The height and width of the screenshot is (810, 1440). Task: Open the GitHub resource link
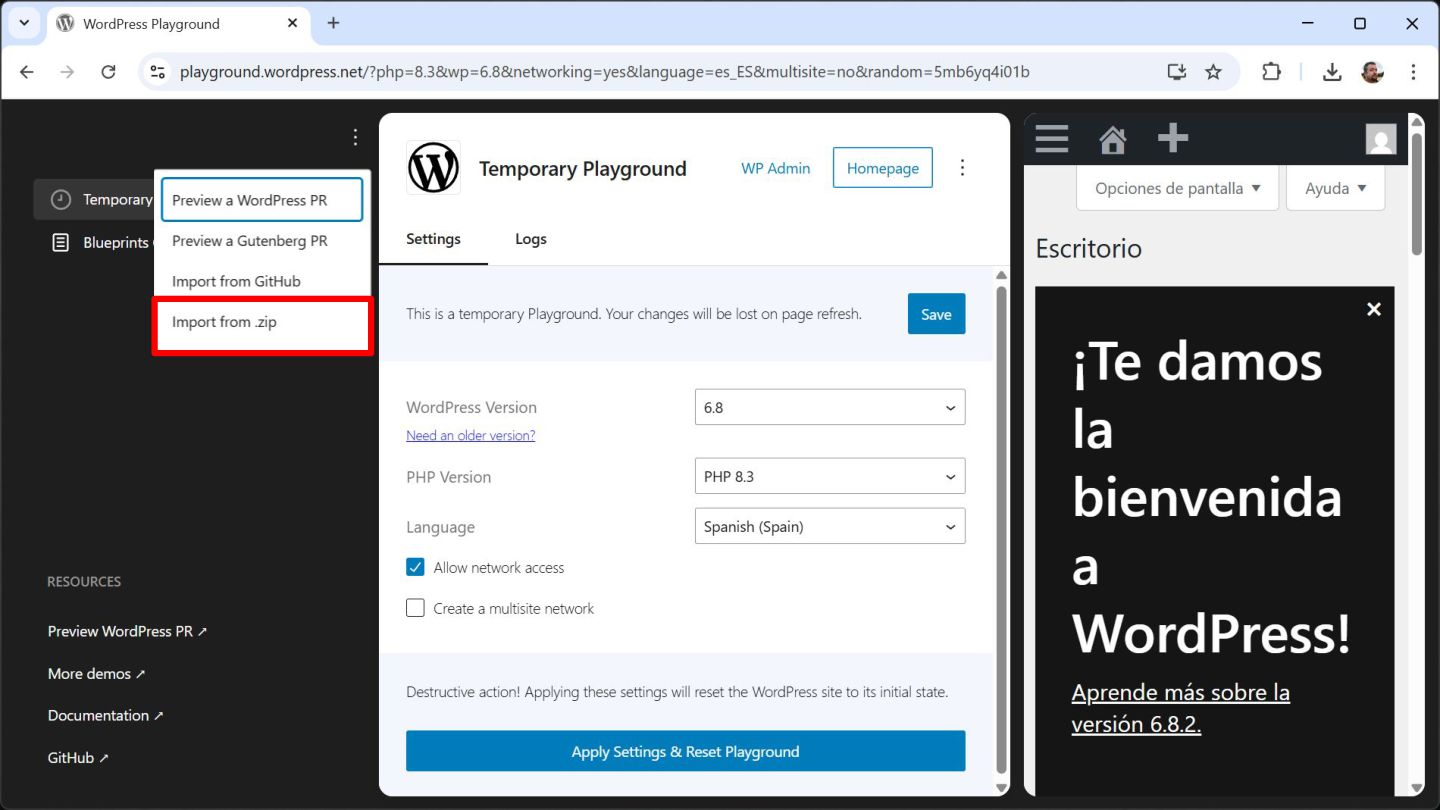coord(78,757)
